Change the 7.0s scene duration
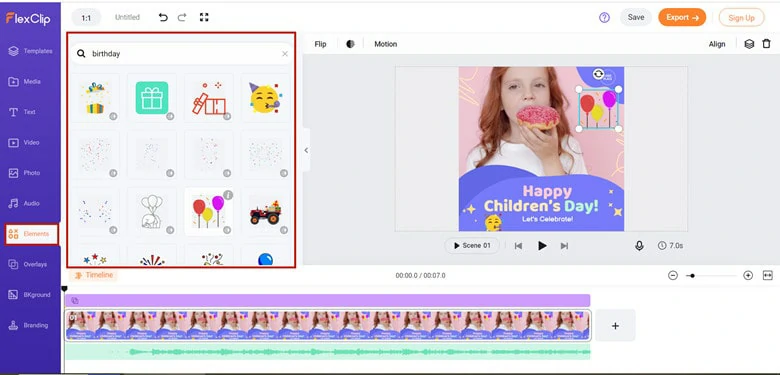Image resolution: width=780 pixels, height=375 pixels. (671, 246)
